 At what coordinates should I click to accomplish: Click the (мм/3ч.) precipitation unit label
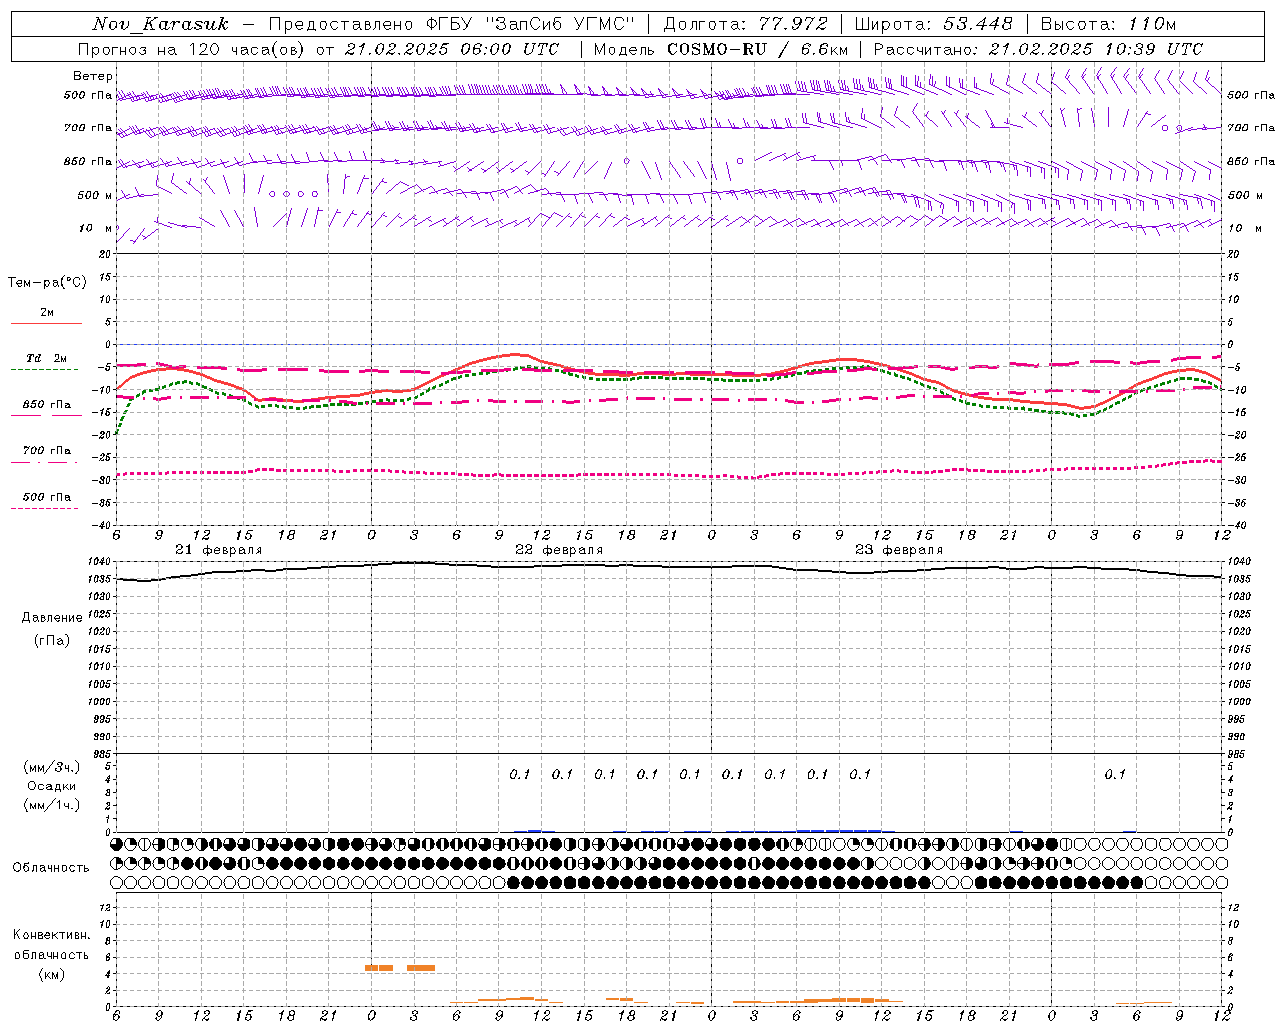pos(52,767)
